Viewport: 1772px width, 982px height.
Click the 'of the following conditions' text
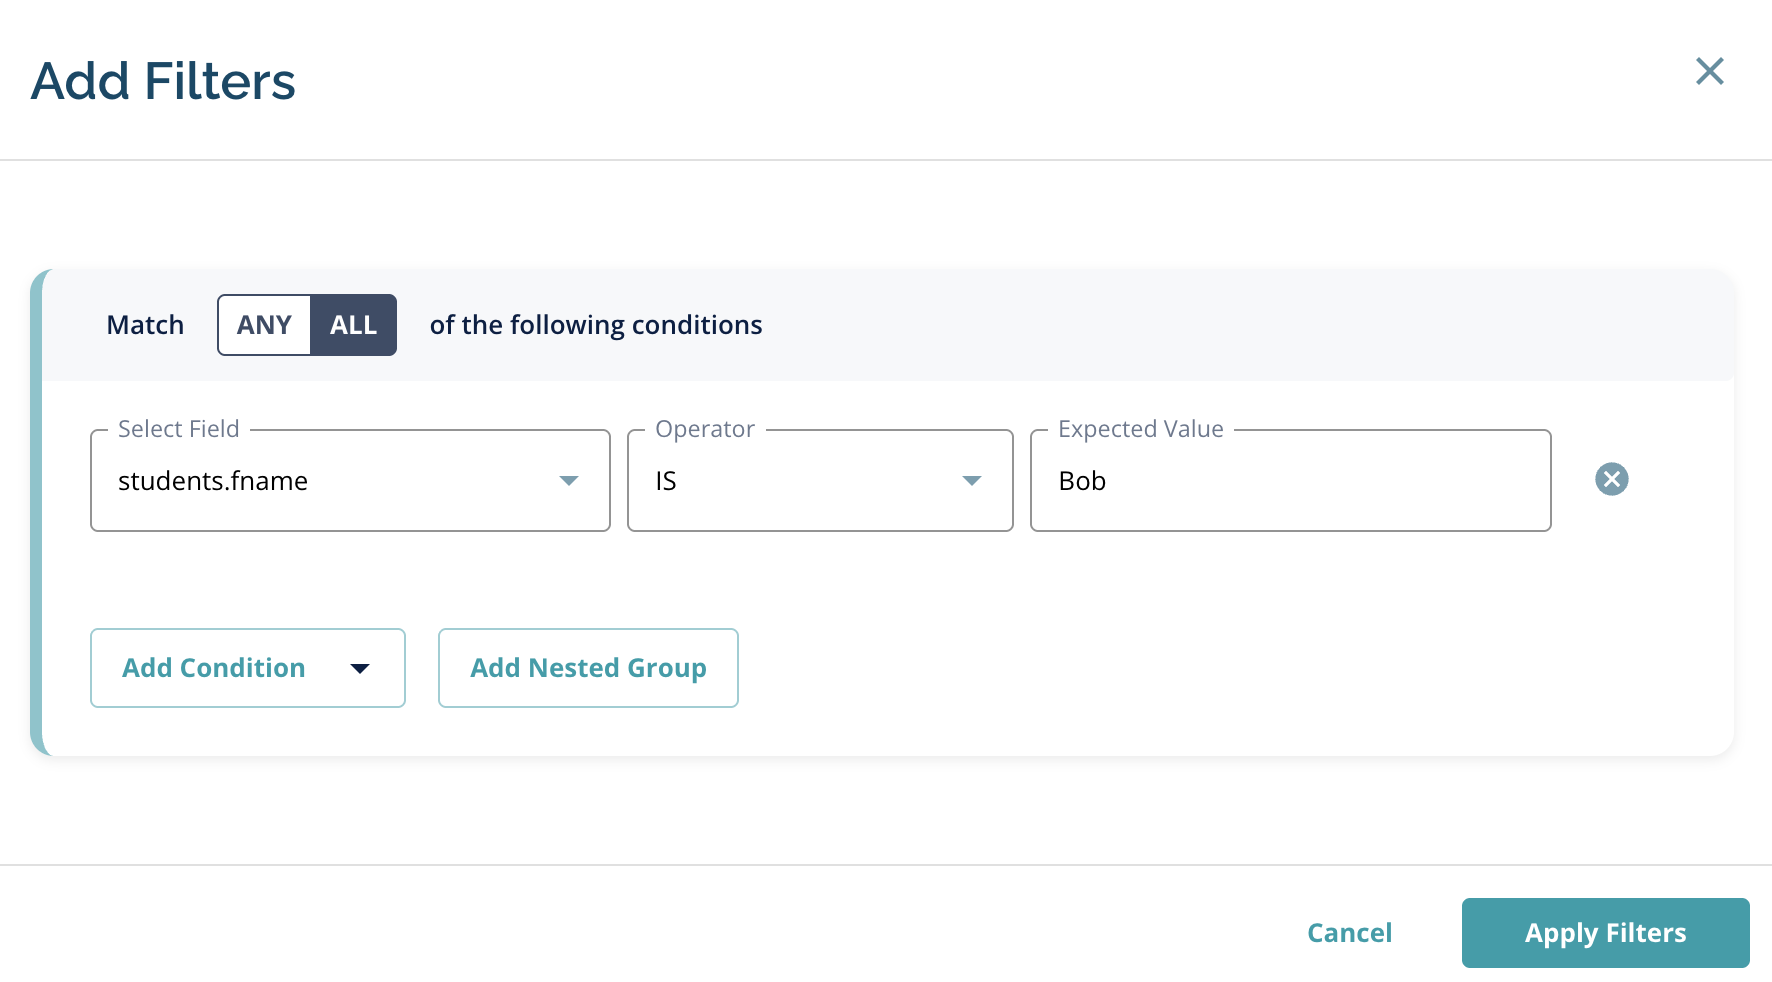click(x=596, y=325)
